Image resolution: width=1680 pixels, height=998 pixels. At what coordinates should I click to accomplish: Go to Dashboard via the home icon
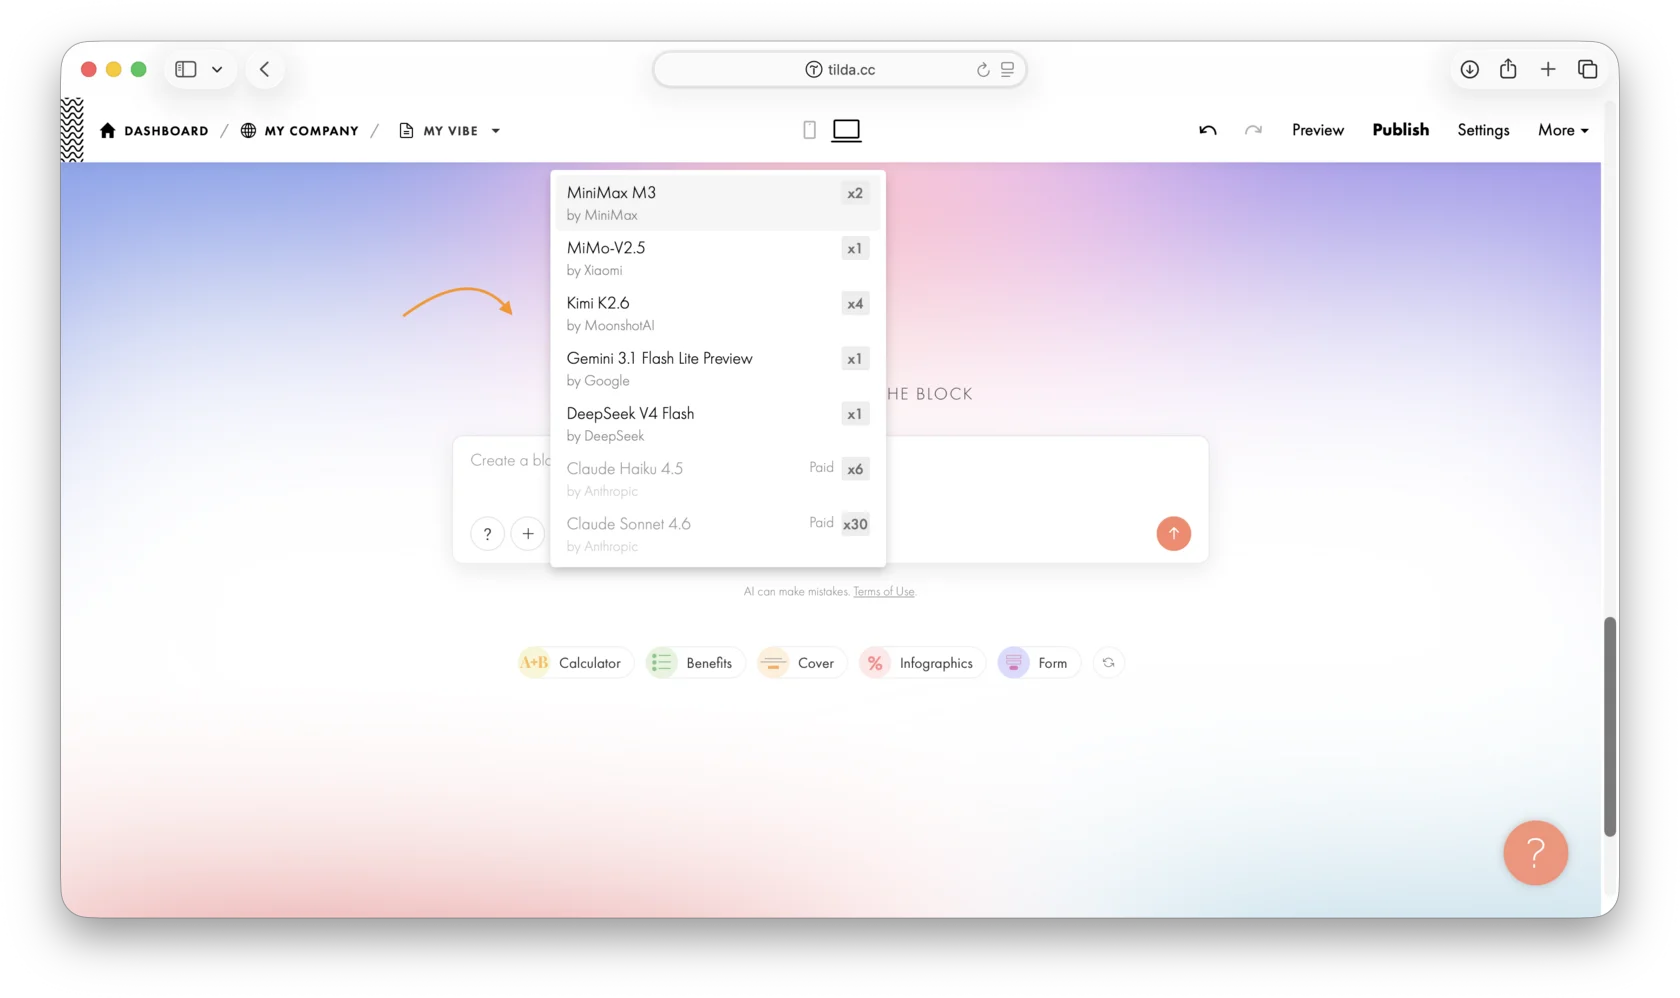pos(108,130)
